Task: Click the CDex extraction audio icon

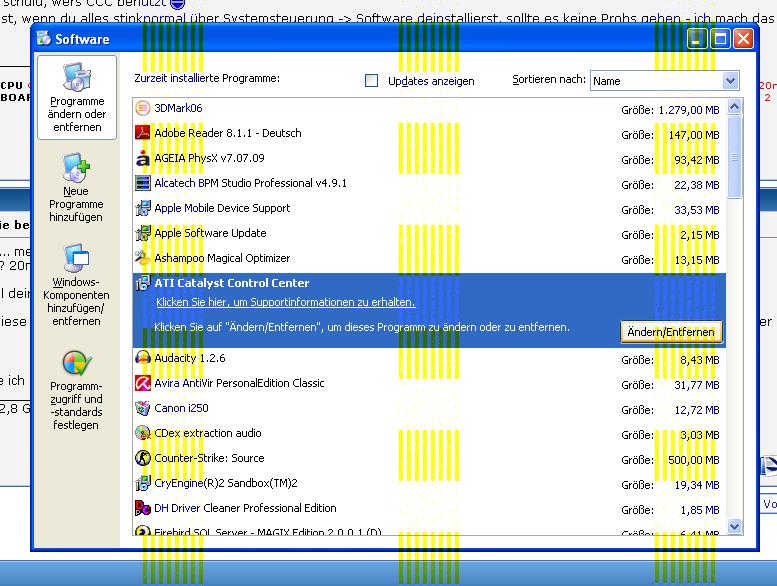Action: click(143, 433)
